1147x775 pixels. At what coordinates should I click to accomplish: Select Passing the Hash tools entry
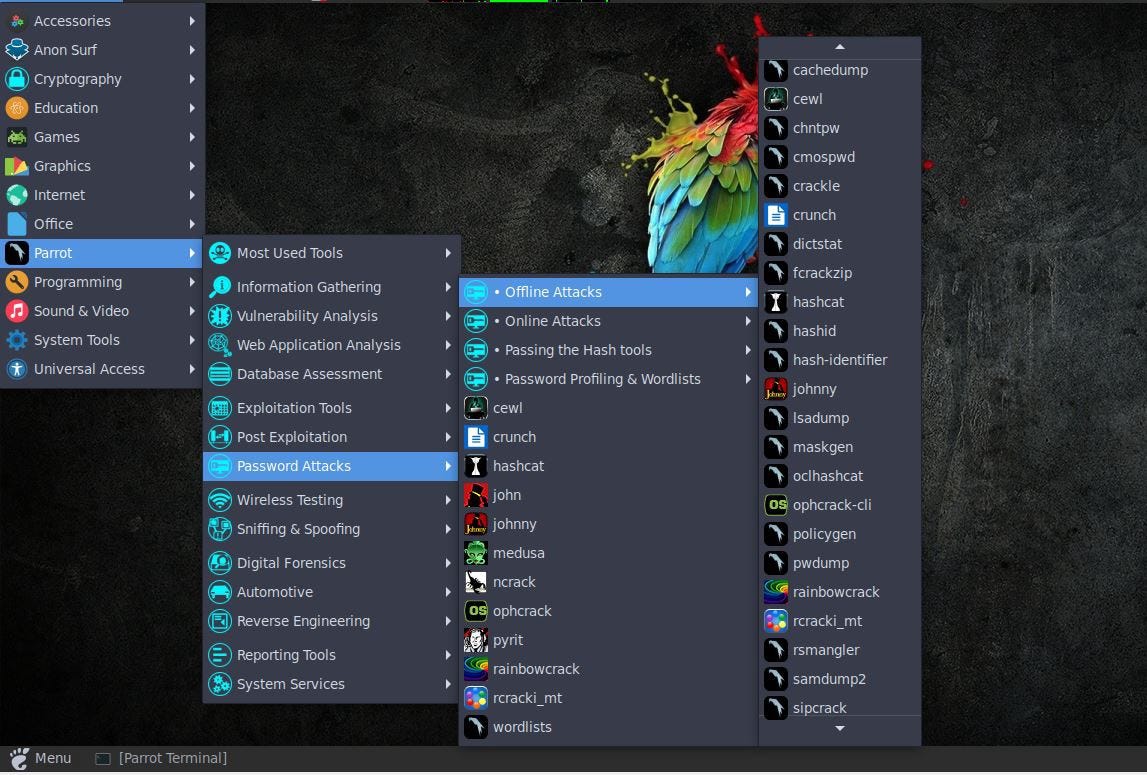click(x=609, y=351)
